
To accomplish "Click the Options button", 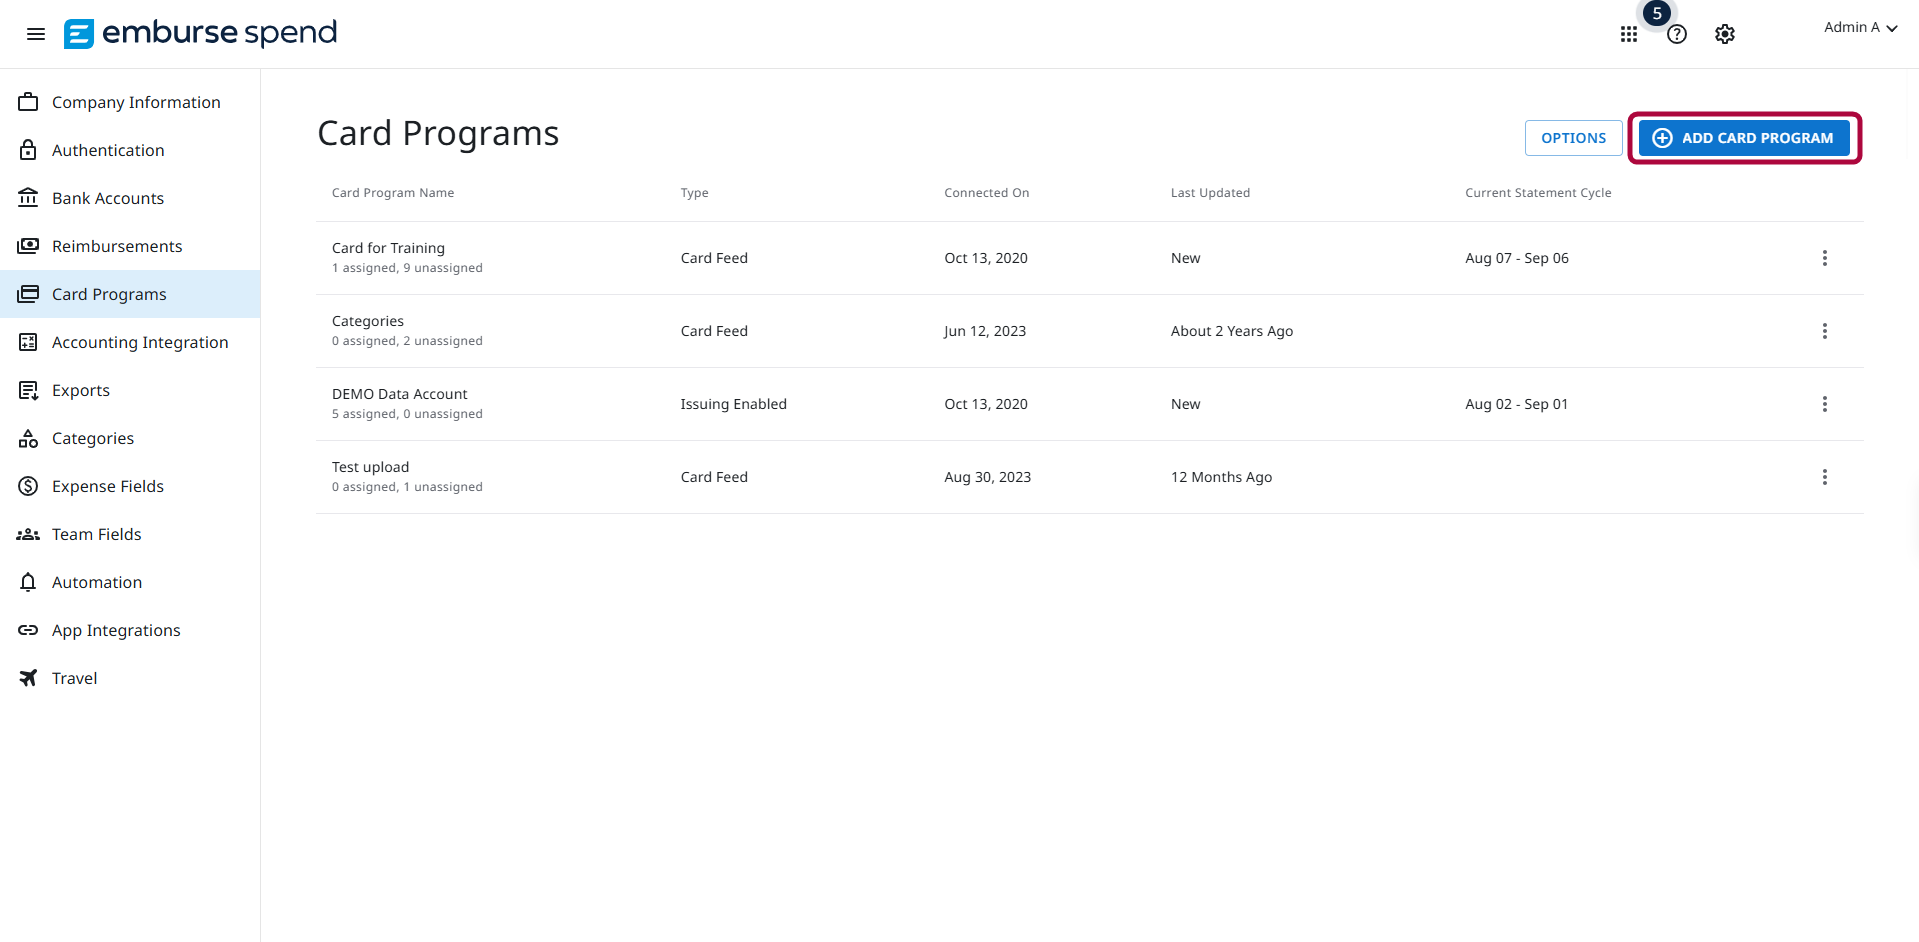I will pos(1574,138).
